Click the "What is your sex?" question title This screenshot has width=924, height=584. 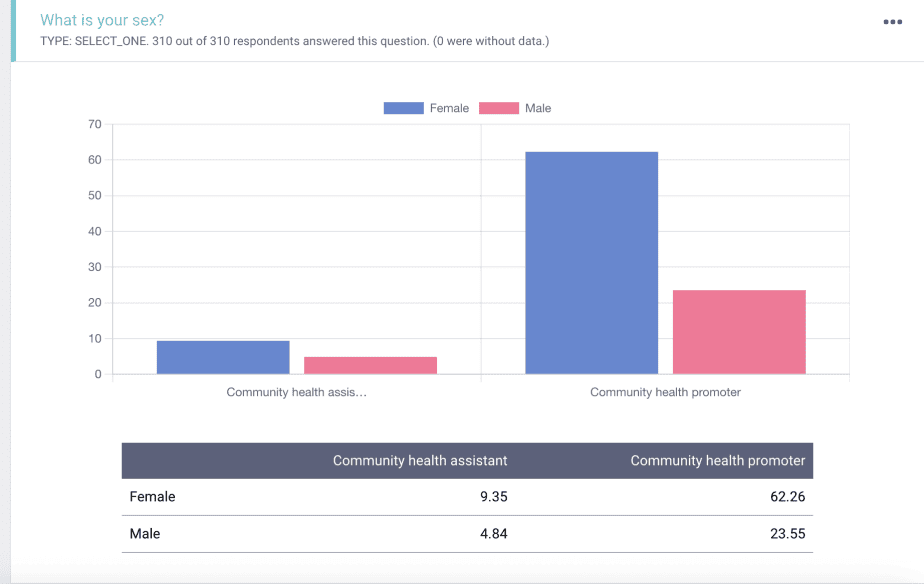(x=102, y=20)
